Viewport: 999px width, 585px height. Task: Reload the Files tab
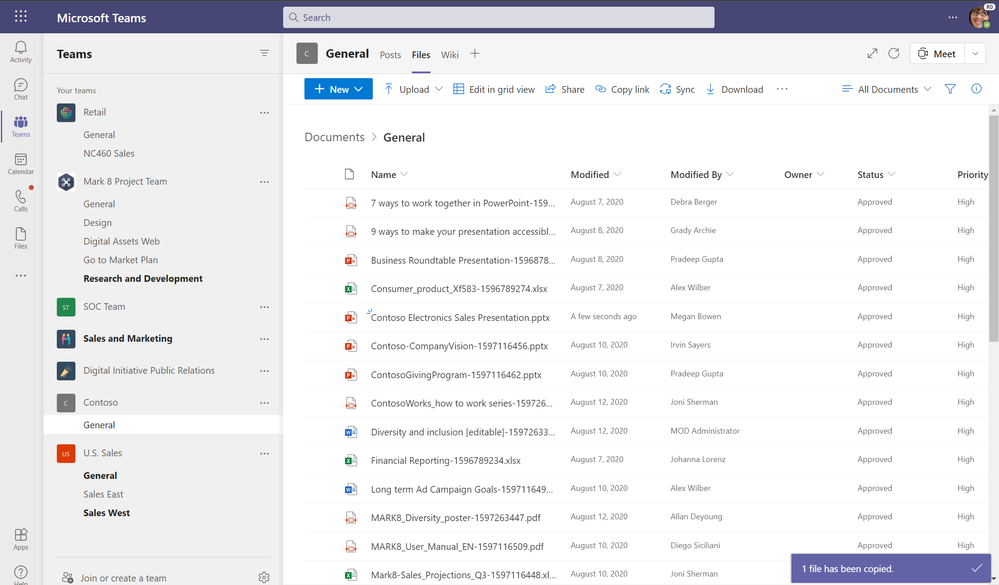[x=894, y=54]
